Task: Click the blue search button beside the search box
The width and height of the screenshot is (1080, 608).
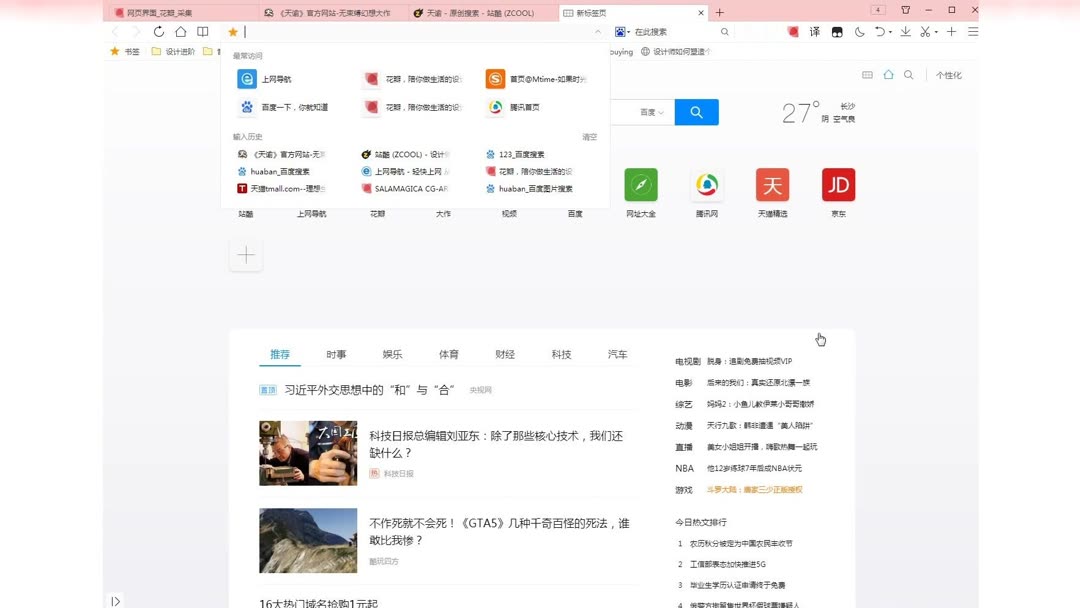Action: pyautogui.click(x=696, y=112)
